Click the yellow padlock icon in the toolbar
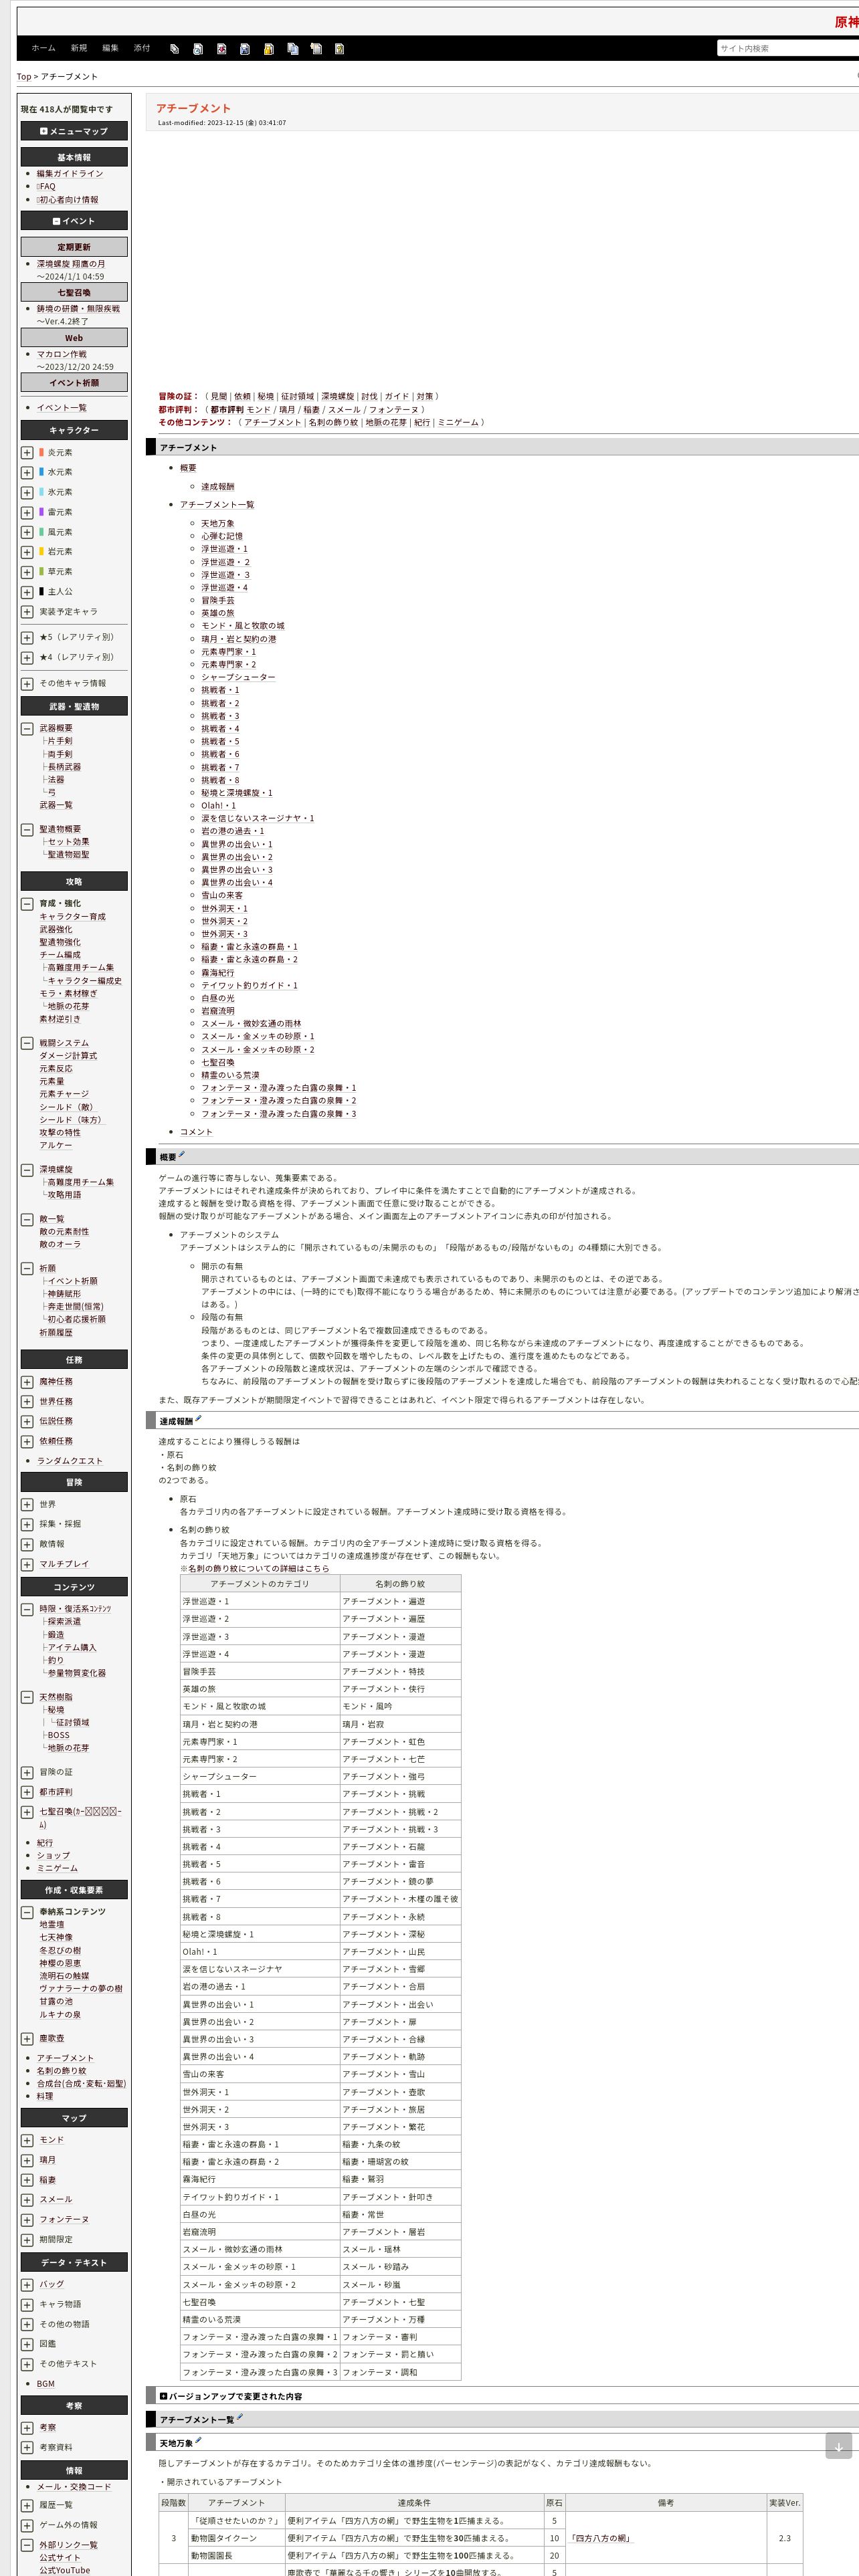 (x=269, y=49)
